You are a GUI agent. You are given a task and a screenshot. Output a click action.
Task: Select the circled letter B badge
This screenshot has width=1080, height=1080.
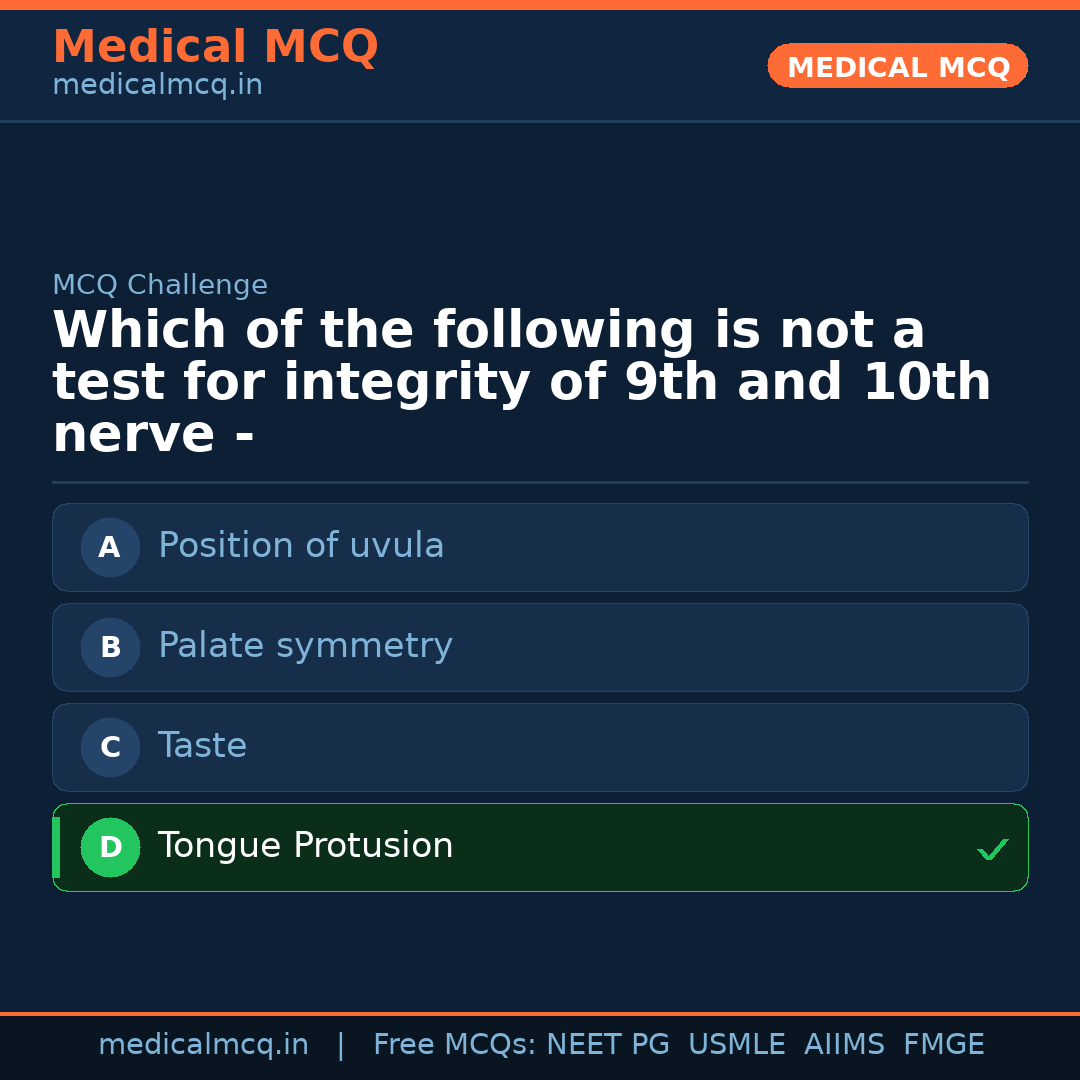tap(110, 647)
